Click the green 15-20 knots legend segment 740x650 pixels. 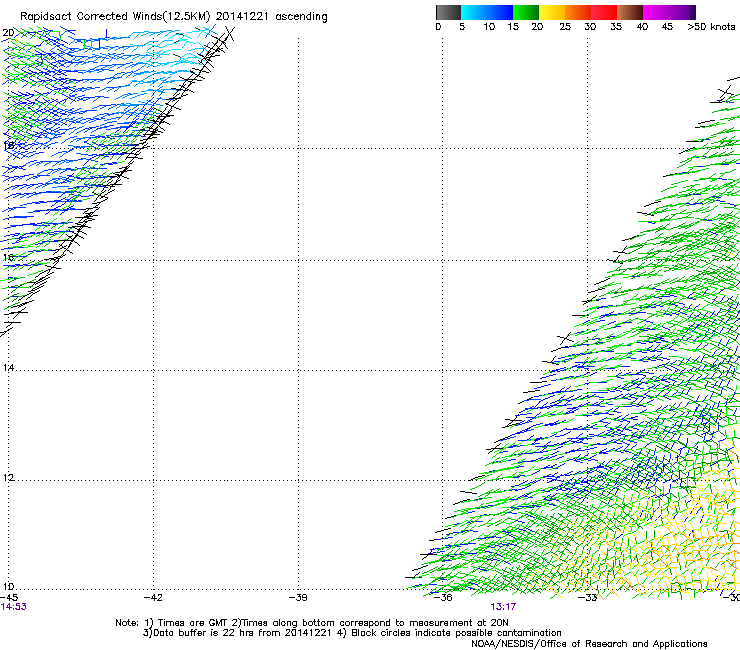point(526,12)
